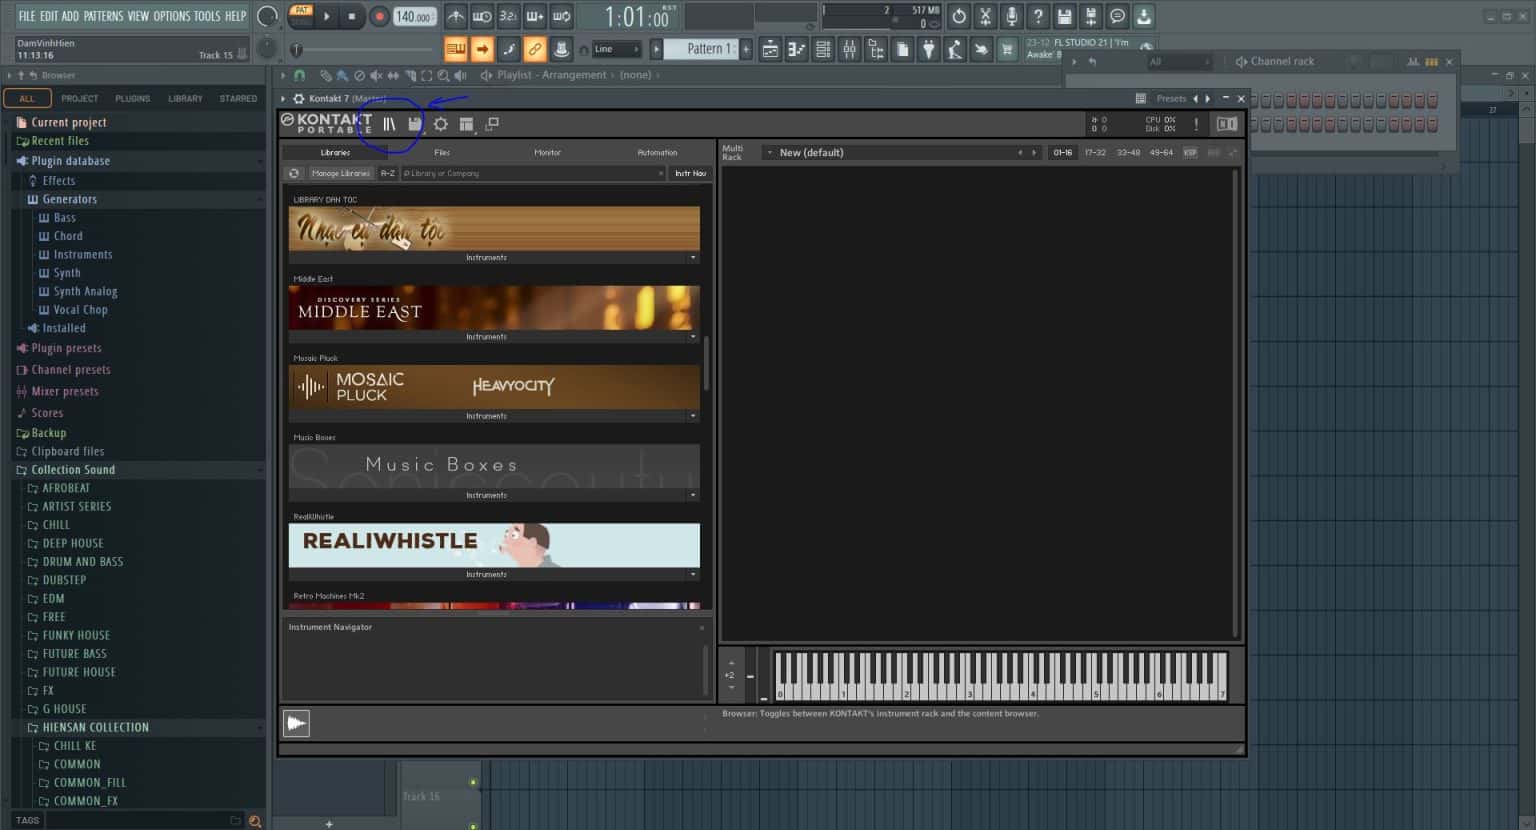Toggle step edit arrow button

482,49
